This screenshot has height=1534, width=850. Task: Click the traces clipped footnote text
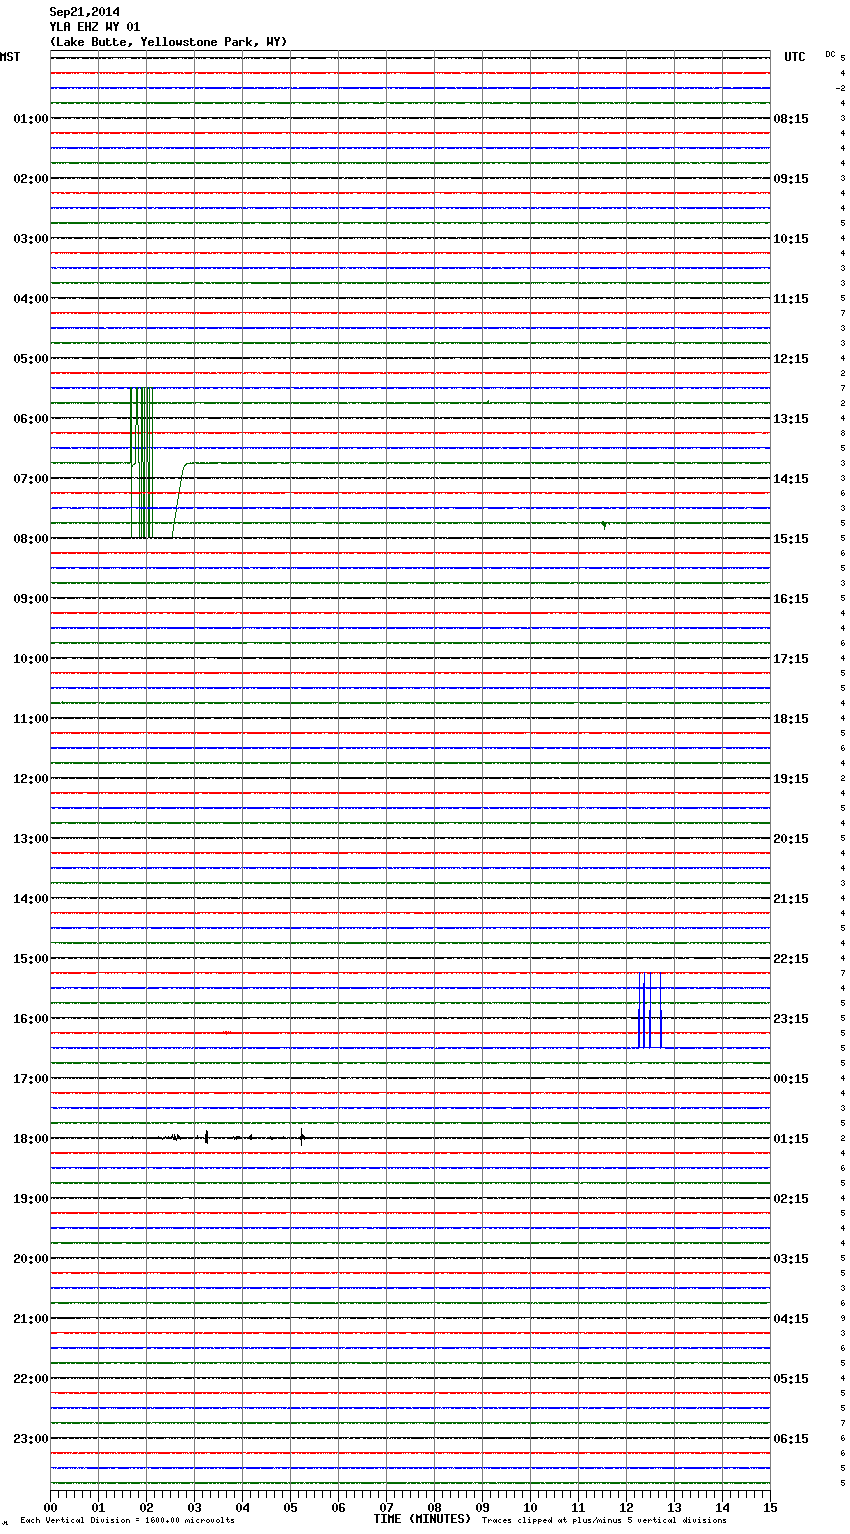[x=604, y=1521]
